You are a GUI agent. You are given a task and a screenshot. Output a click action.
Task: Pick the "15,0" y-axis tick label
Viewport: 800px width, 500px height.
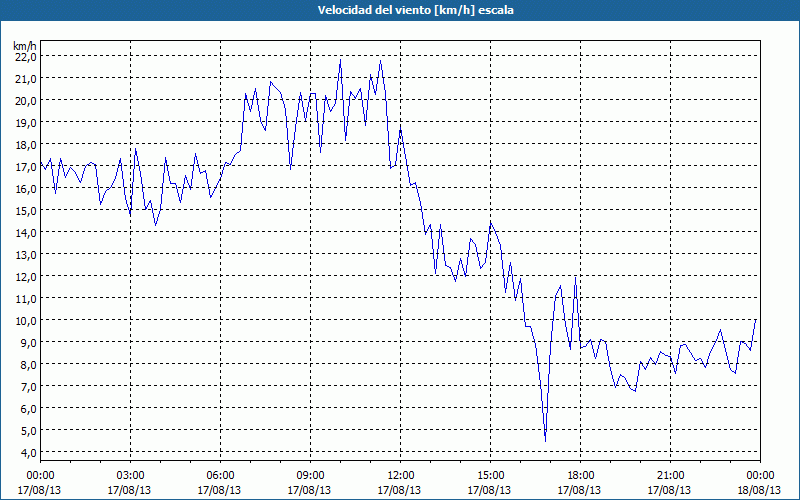[26, 211]
